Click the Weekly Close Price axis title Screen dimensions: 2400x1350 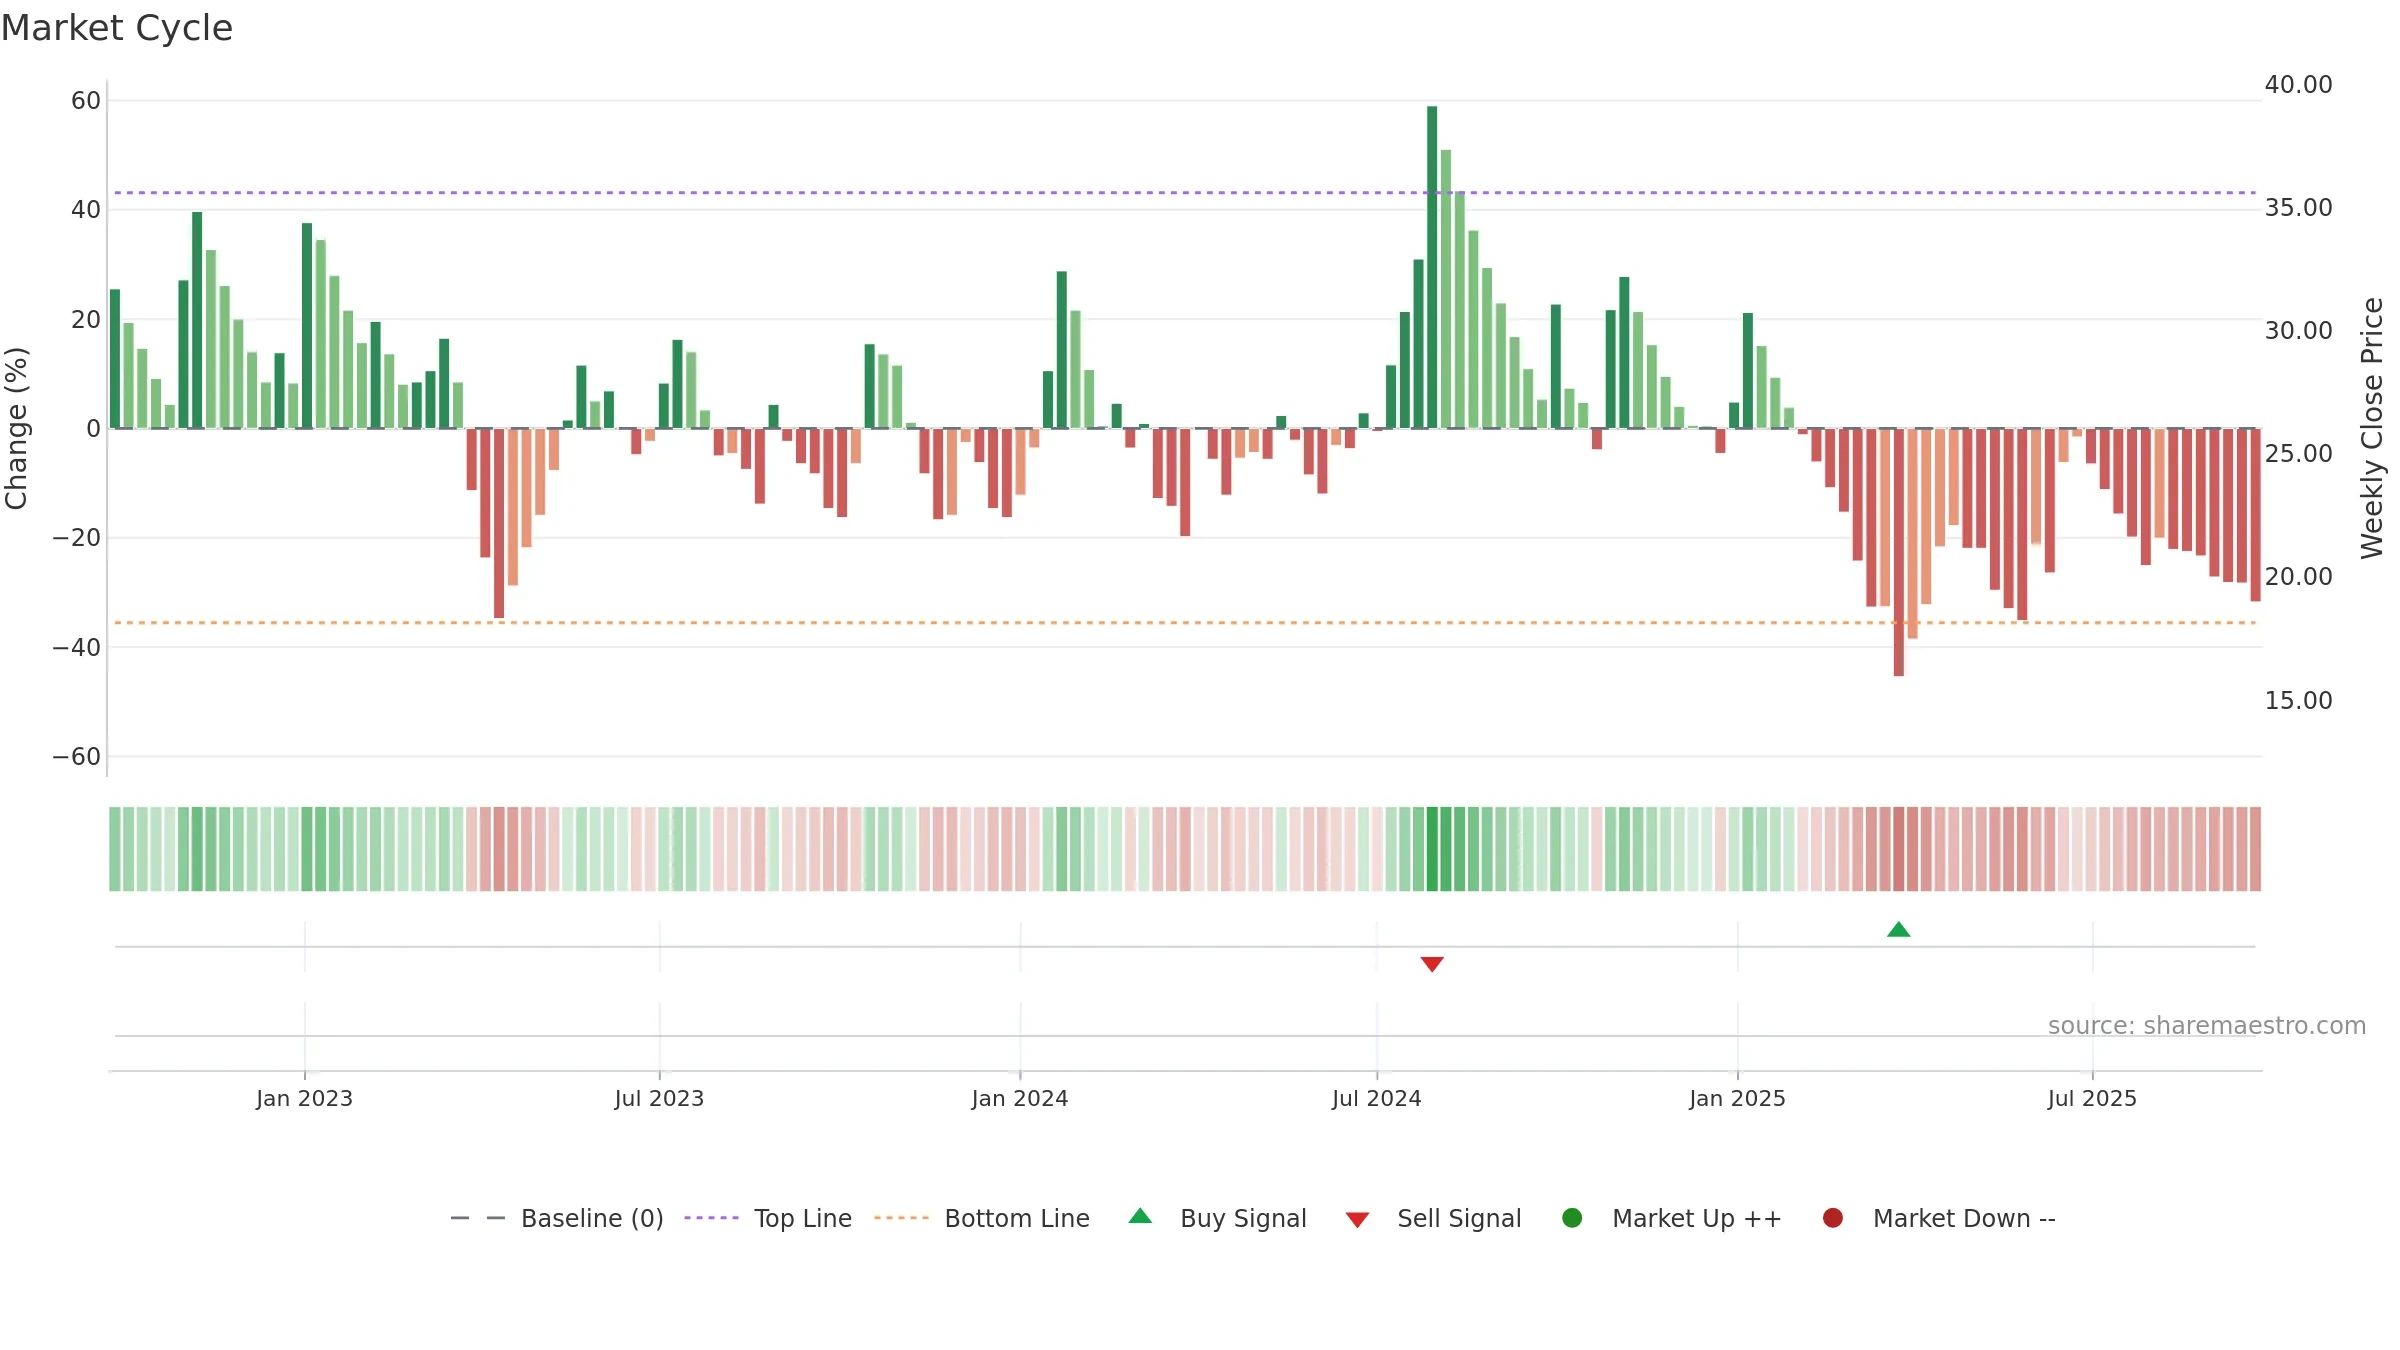point(2372,428)
